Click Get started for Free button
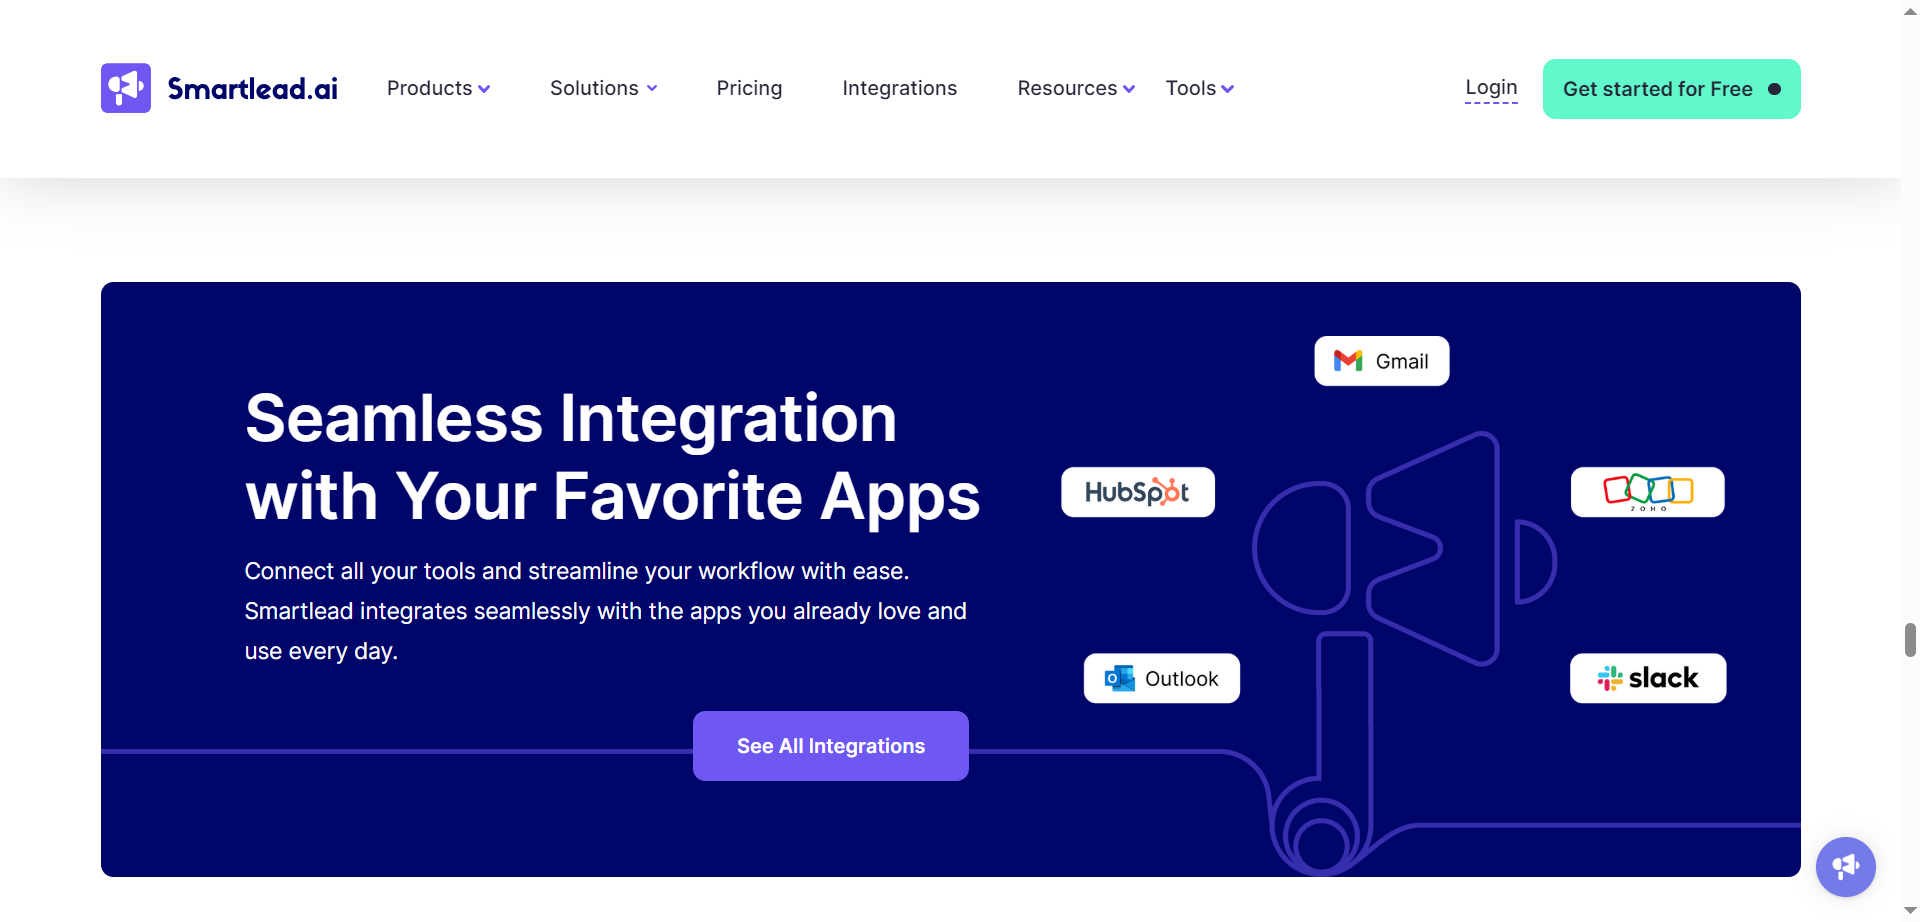This screenshot has width=1920, height=922. (x=1671, y=89)
